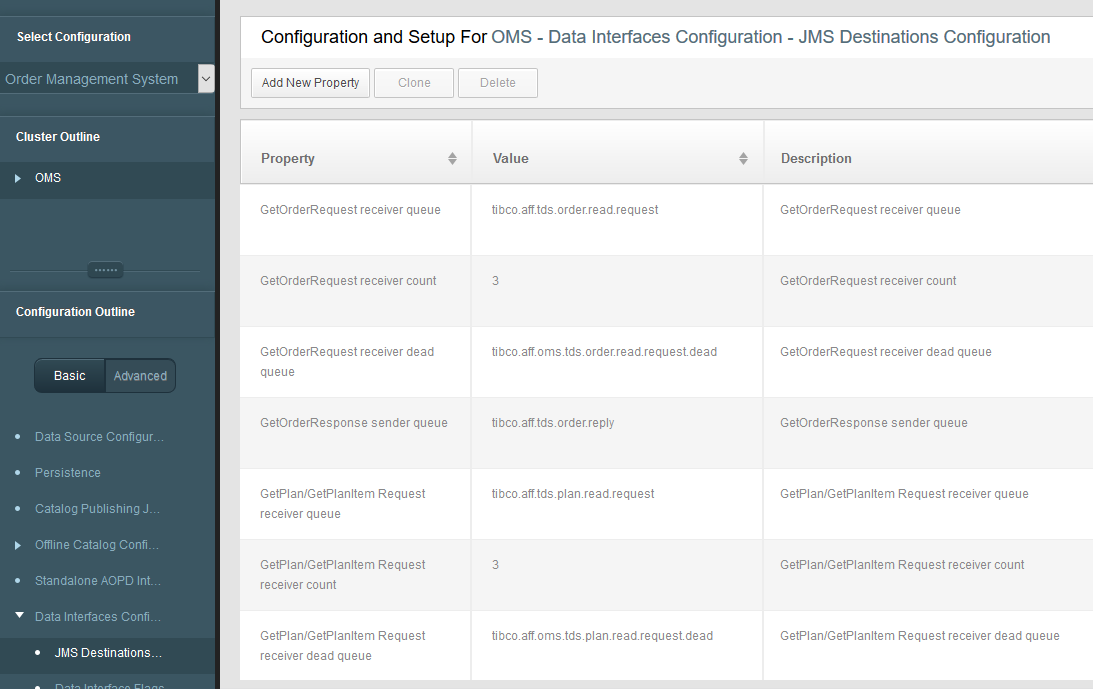
Task: Collapse Data Interfaces Config tree item
Action: (x=19, y=616)
